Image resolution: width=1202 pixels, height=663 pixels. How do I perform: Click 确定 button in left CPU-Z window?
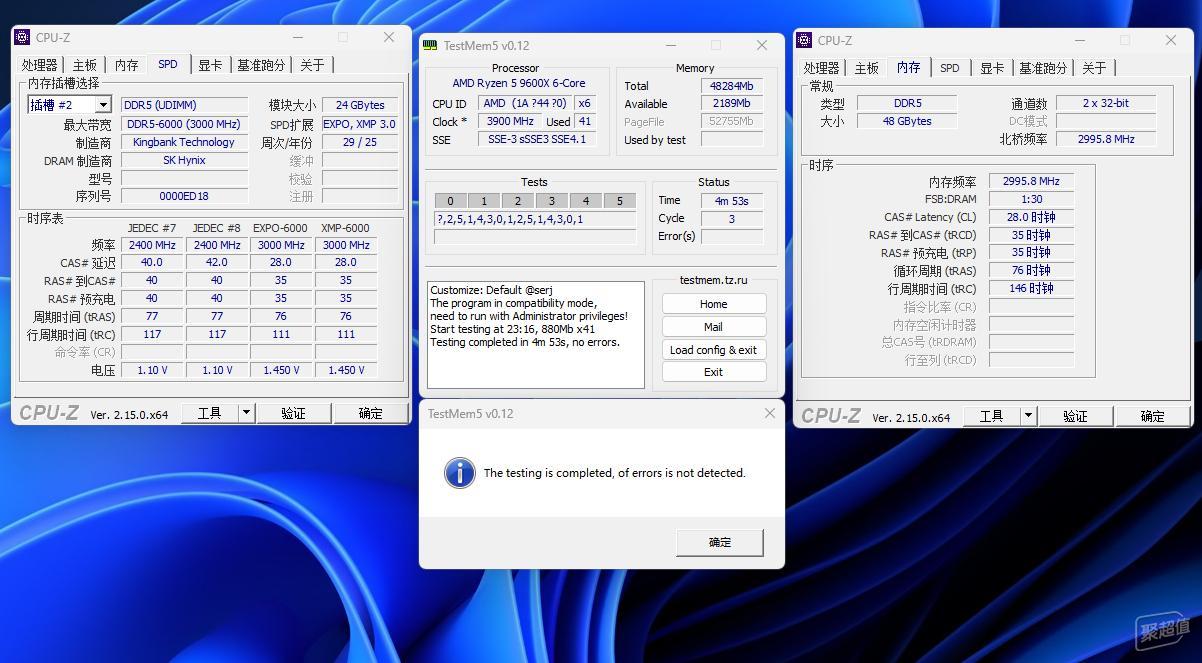coord(370,413)
